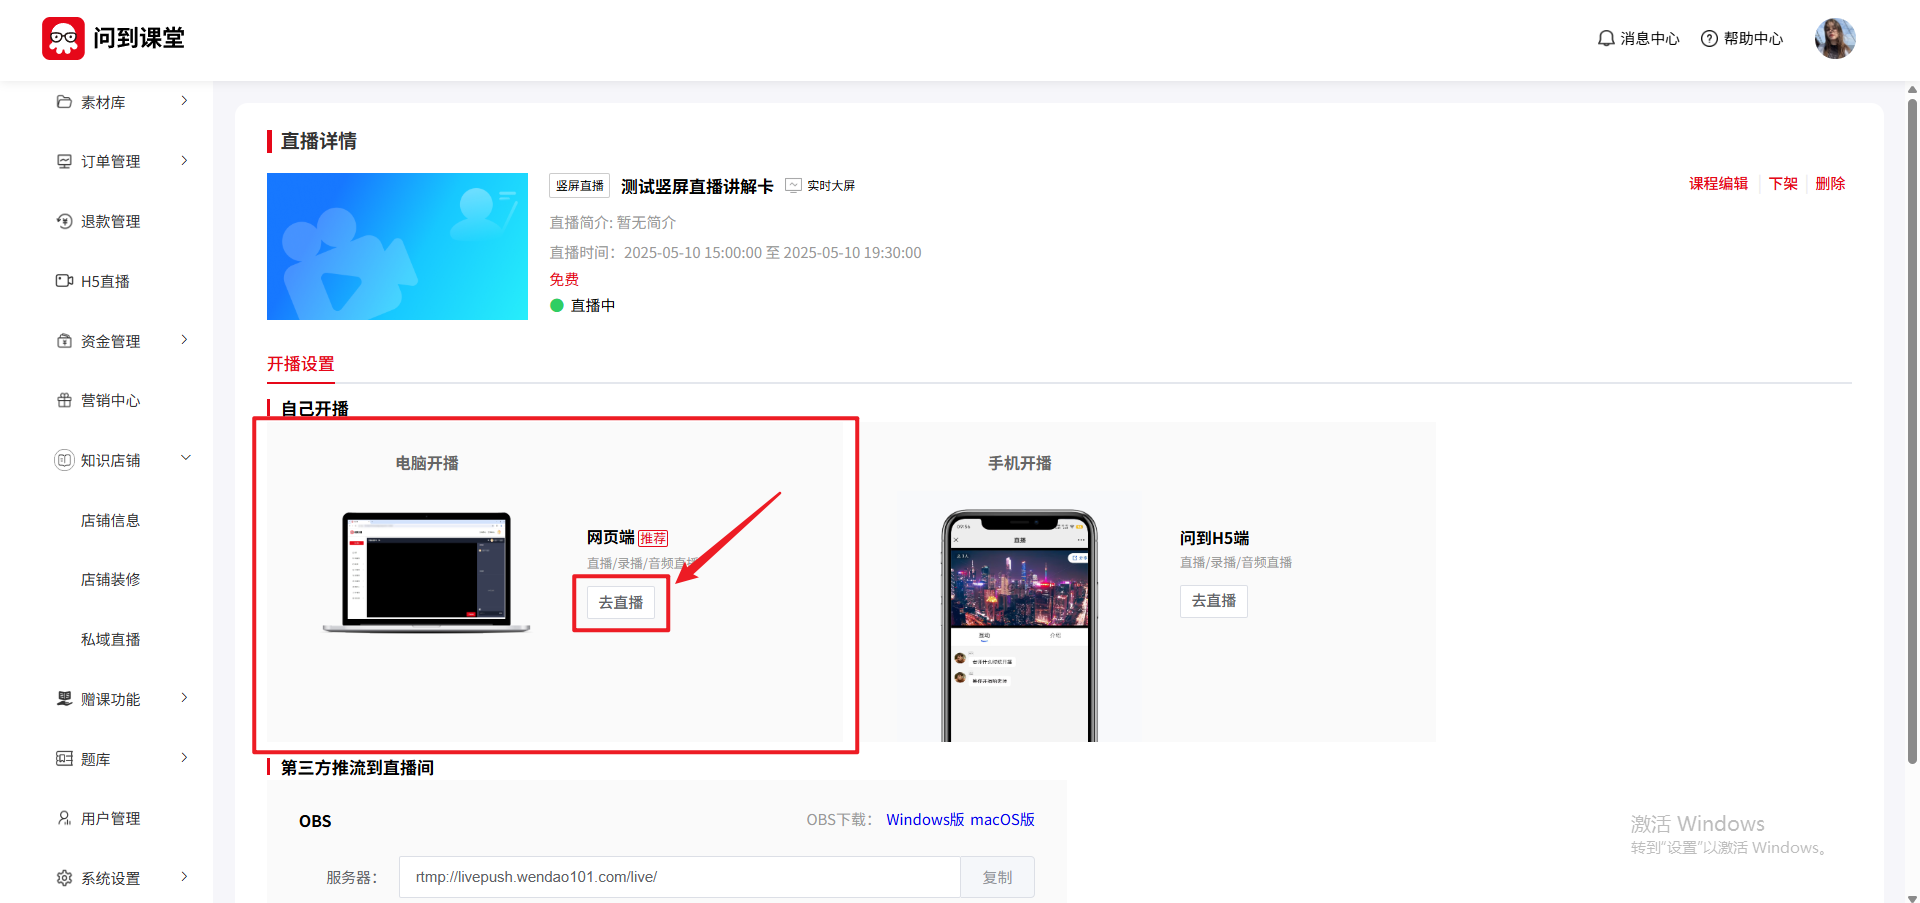Open 店铺装修 submenu item
Viewport: 1920px width, 903px height.
point(110,580)
